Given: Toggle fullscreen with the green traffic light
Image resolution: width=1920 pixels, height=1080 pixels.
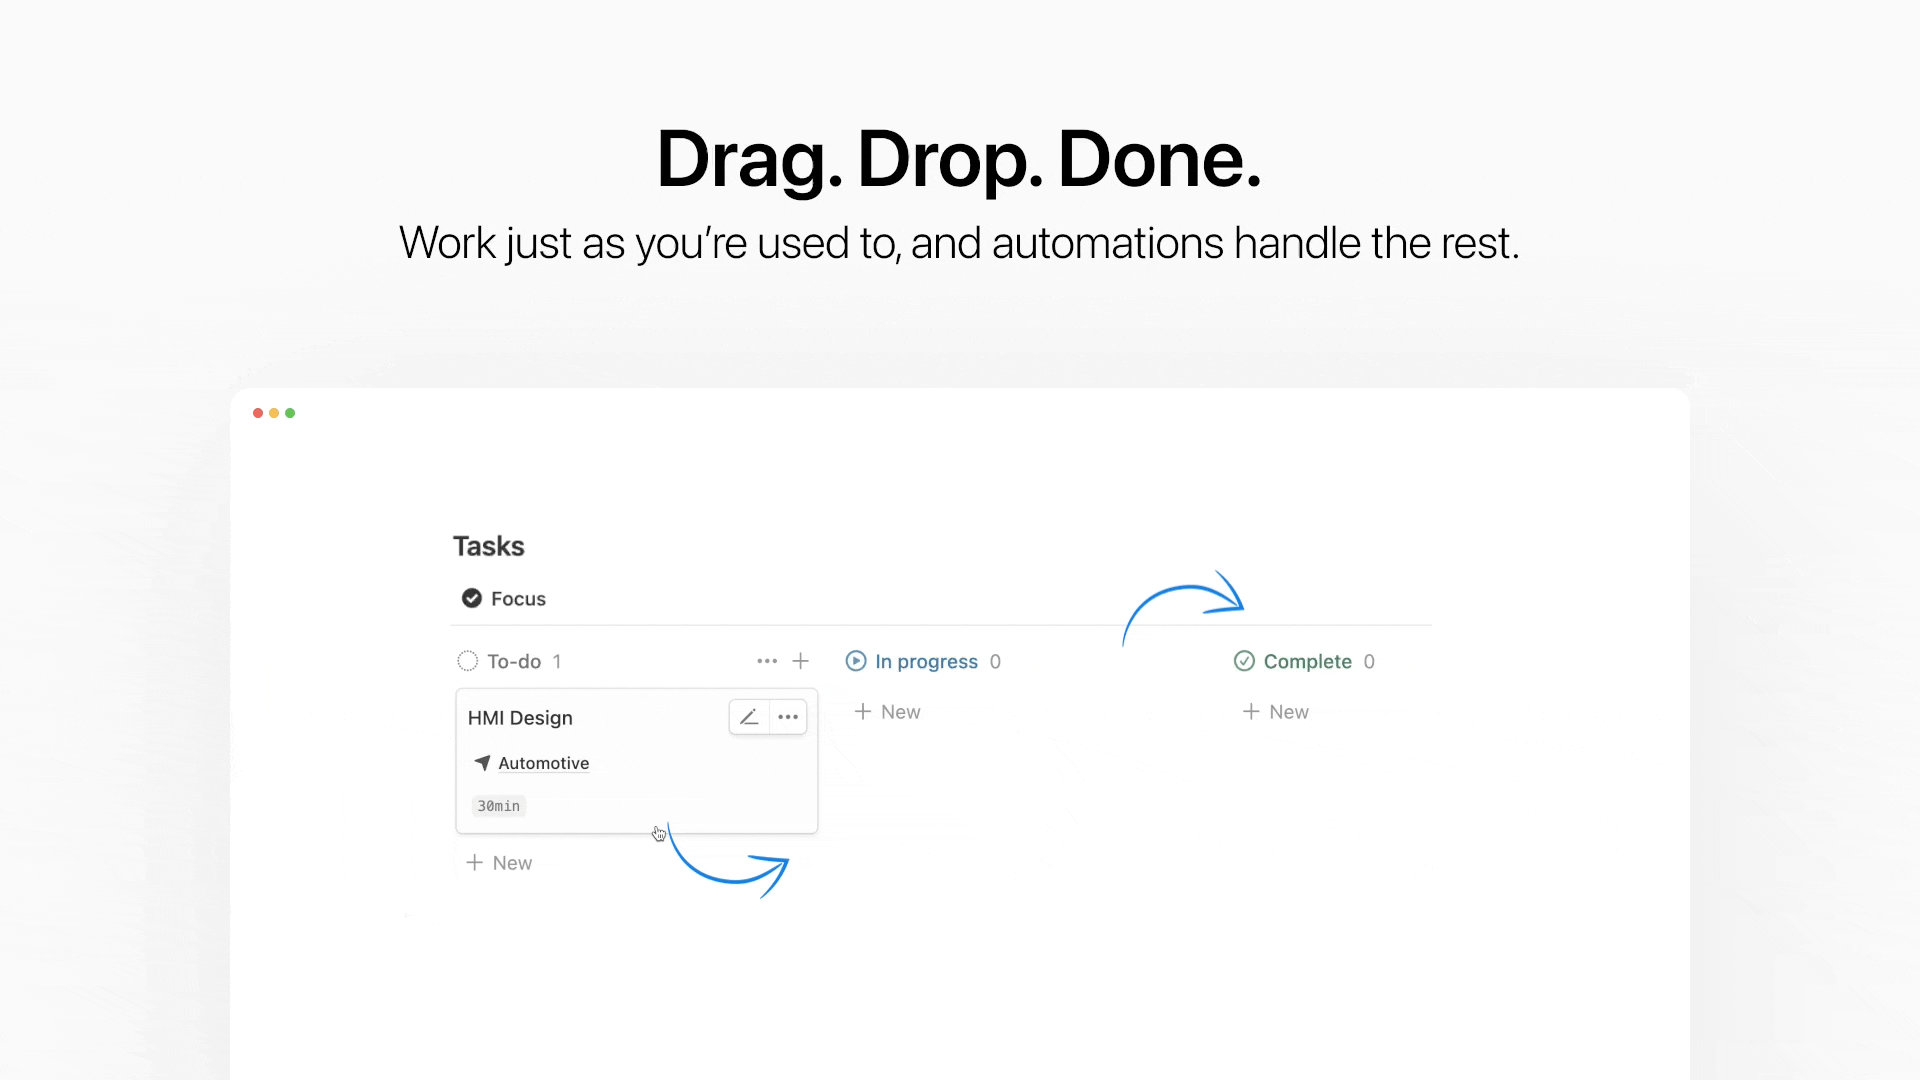Looking at the screenshot, I should pyautogui.click(x=289, y=413).
